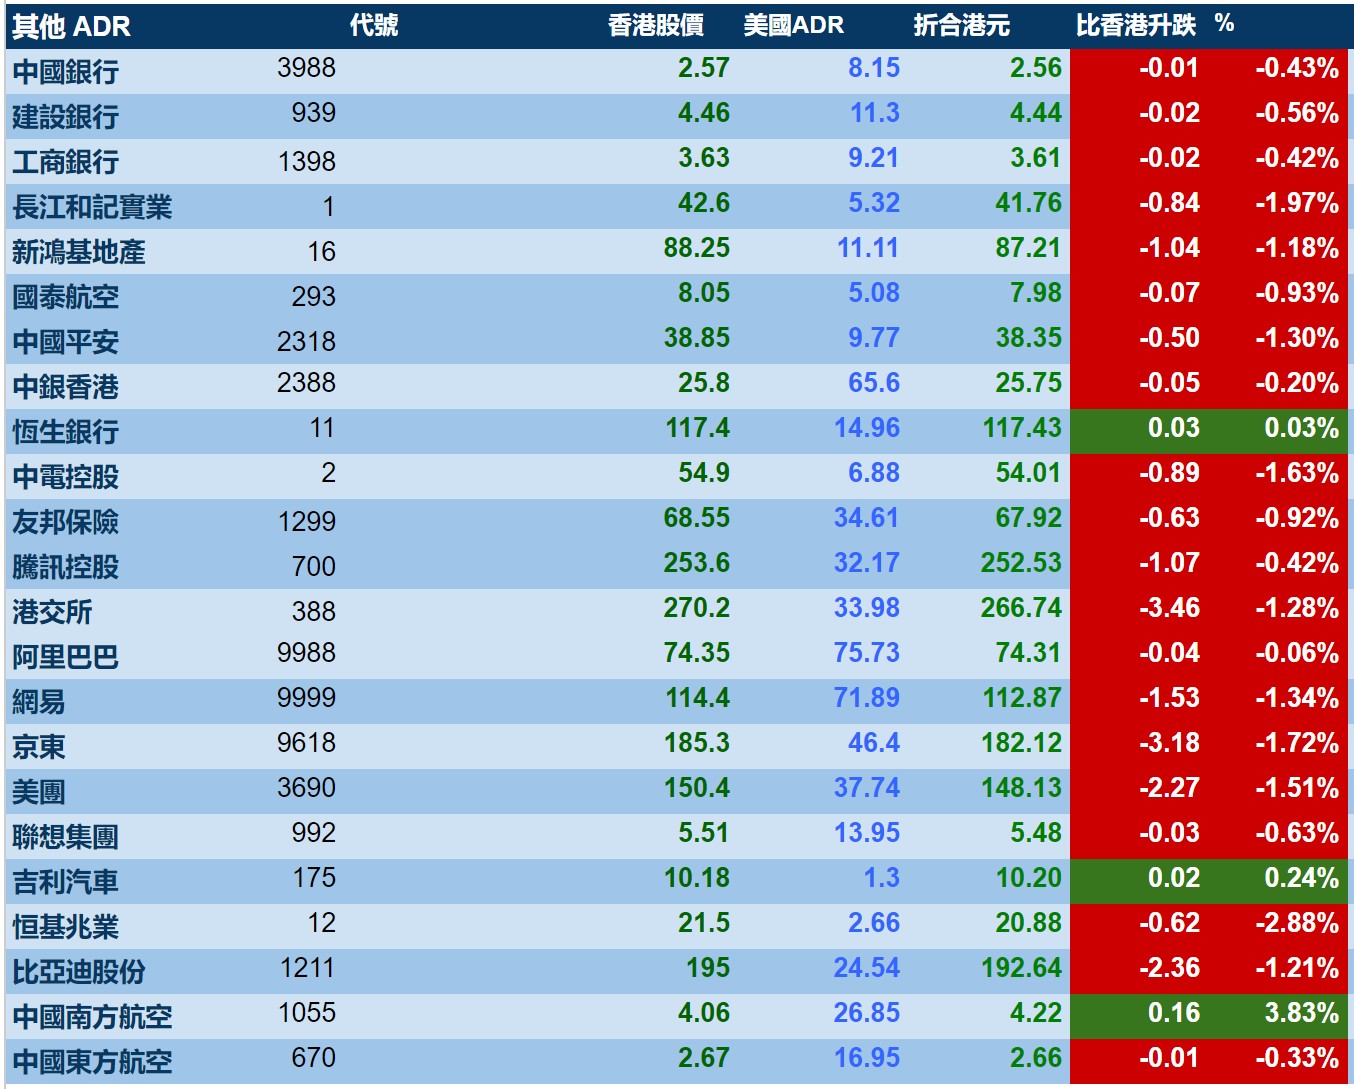Viewport: 1354px width, 1089px height.
Task: Open the 騰訊控股 stock name
Action: click(66, 567)
